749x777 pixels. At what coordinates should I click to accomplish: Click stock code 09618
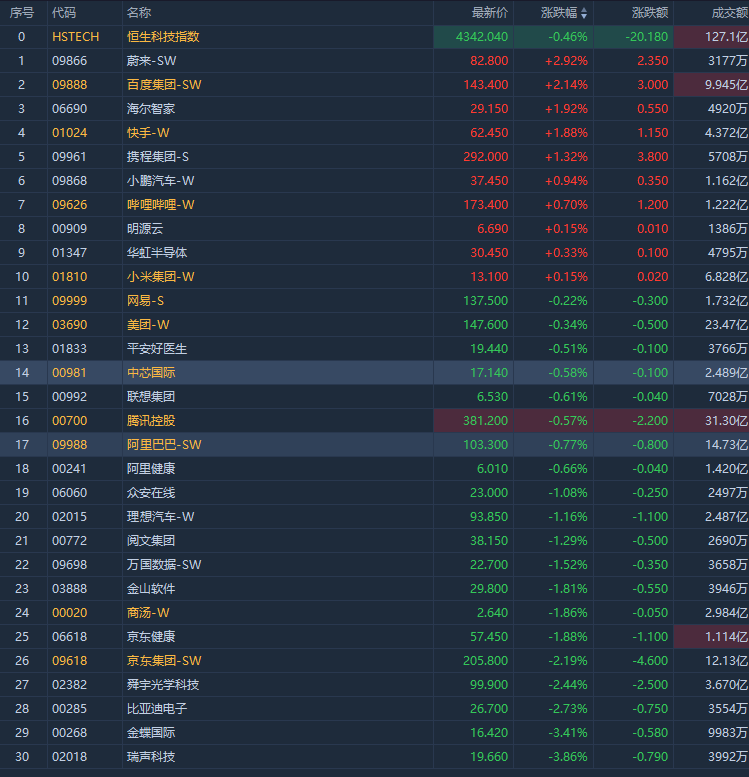[69, 661]
